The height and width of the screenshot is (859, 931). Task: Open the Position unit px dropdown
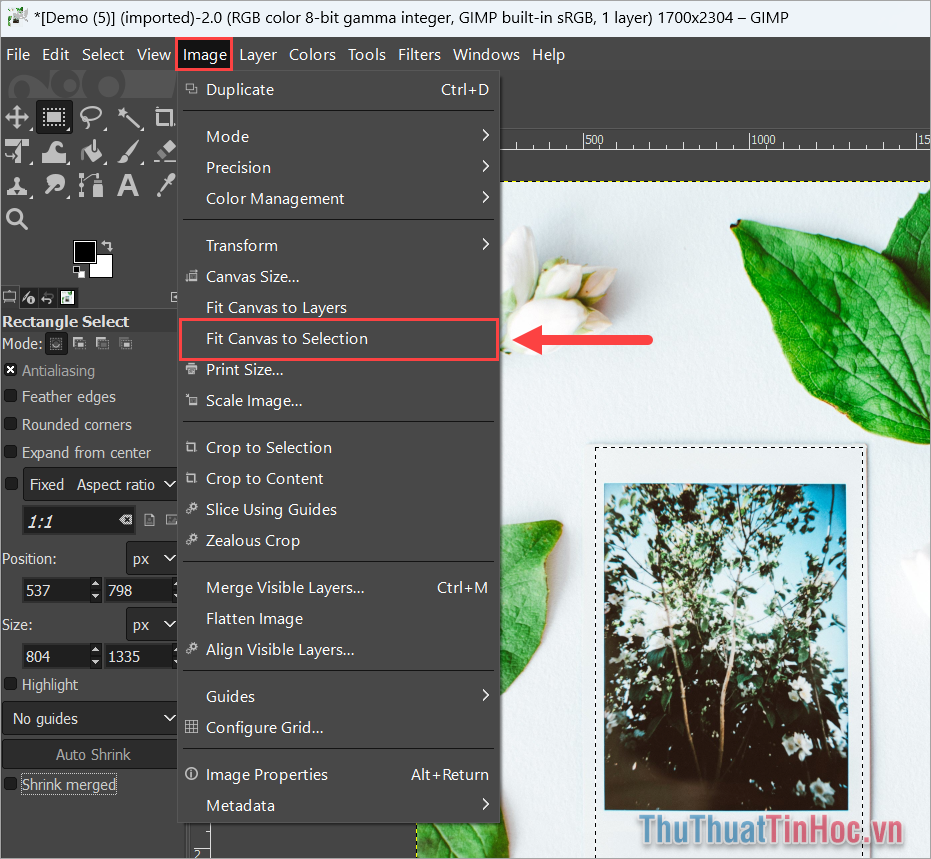[x=152, y=559]
